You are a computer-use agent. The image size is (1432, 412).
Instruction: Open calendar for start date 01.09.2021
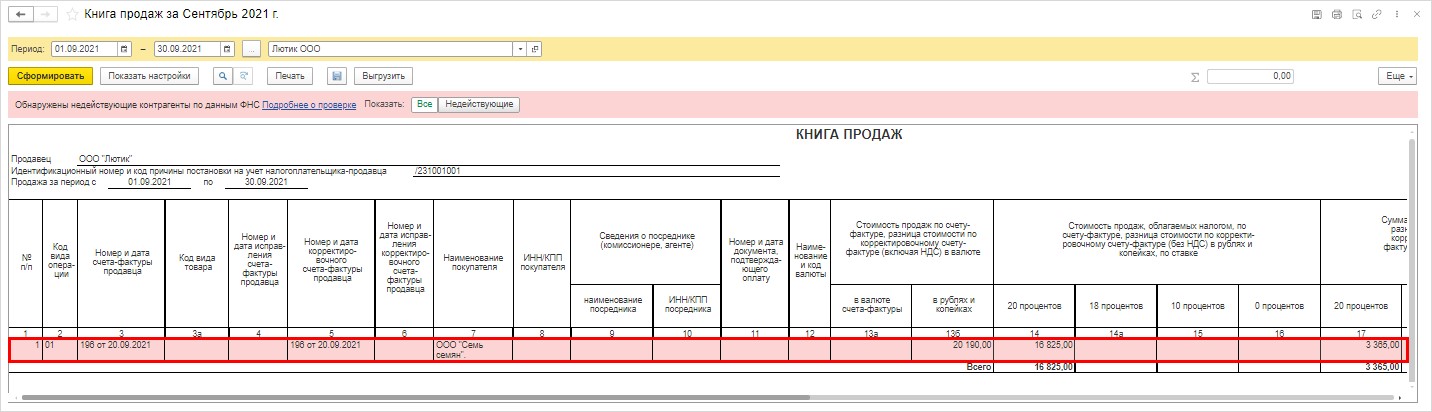point(124,49)
